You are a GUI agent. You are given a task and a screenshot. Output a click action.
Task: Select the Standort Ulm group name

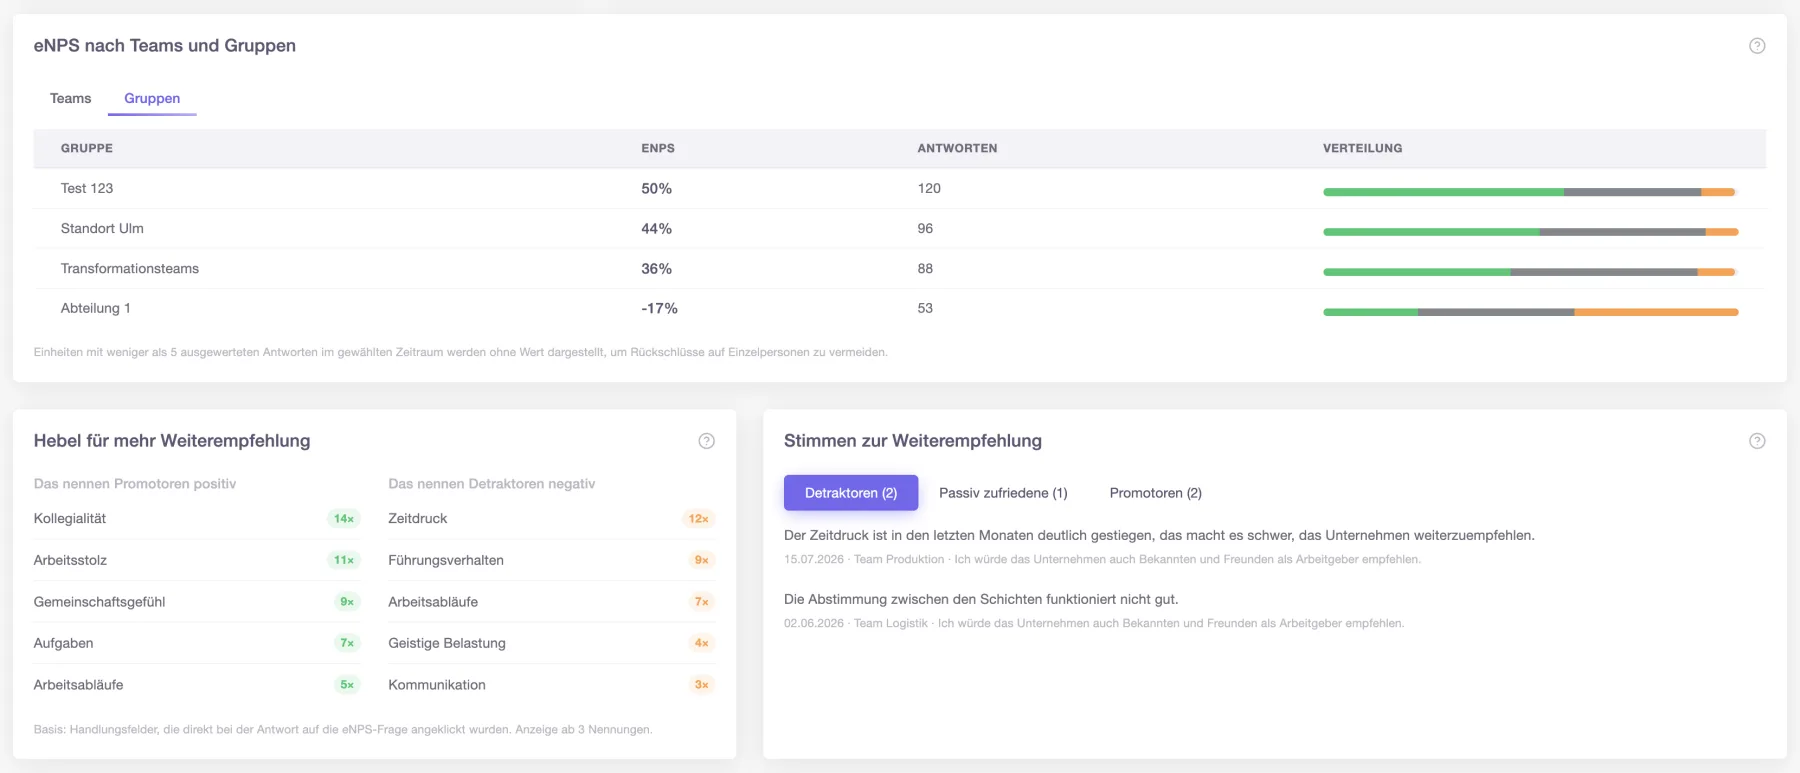pyautogui.click(x=102, y=228)
